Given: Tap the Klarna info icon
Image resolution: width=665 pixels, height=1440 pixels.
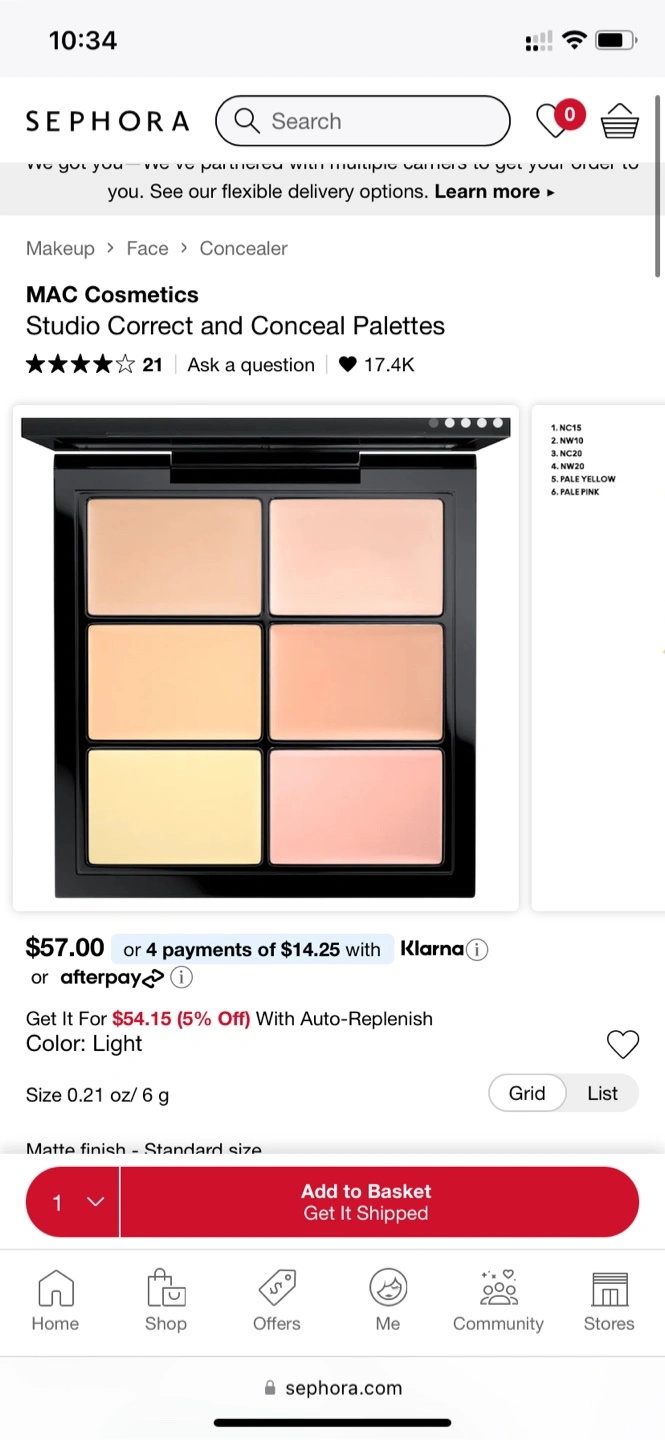Looking at the screenshot, I should coord(477,950).
